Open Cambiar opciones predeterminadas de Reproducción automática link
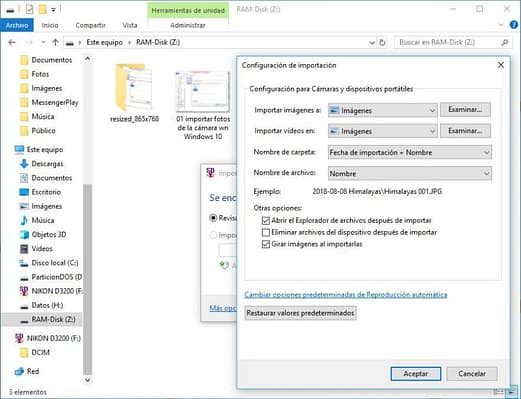The height and width of the screenshot is (399, 521). tap(346, 295)
